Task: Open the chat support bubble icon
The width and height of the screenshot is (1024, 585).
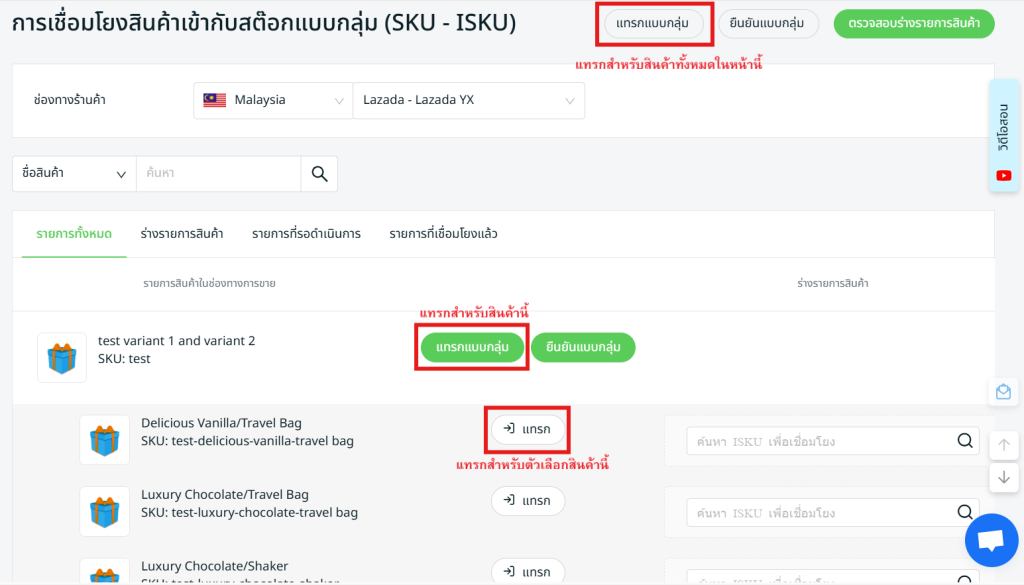Action: [990, 540]
